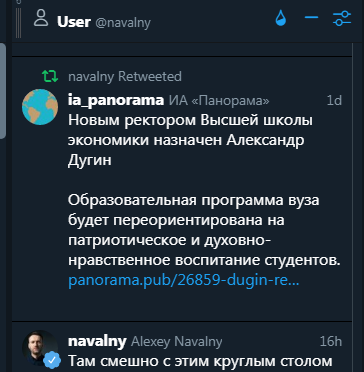Open the ia_panorama globe avatar
364x372 pixels.
coord(40,107)
